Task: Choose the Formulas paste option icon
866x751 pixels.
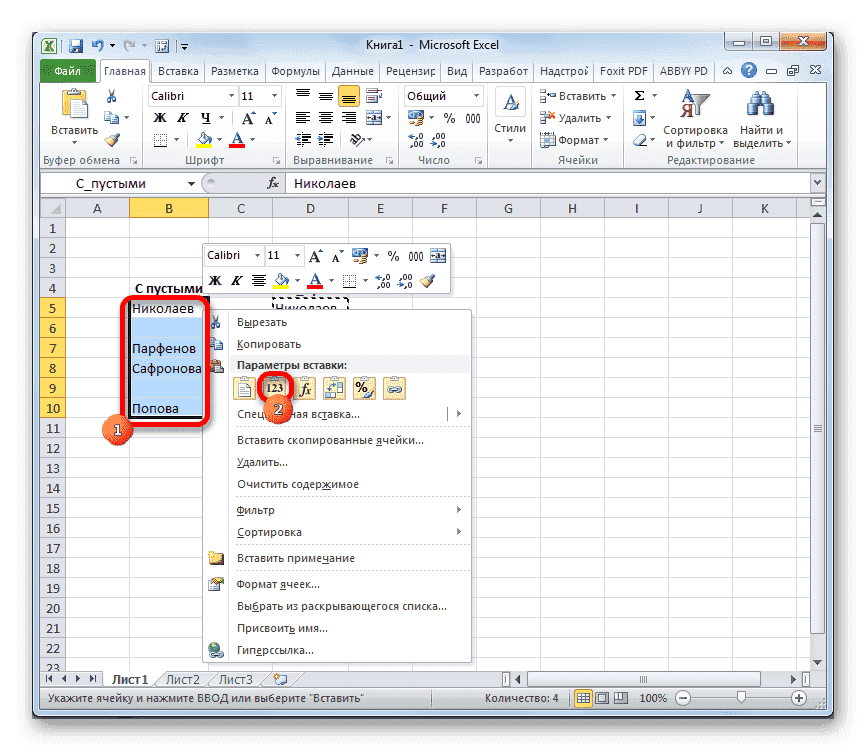Action: click(x=306, y=388)
